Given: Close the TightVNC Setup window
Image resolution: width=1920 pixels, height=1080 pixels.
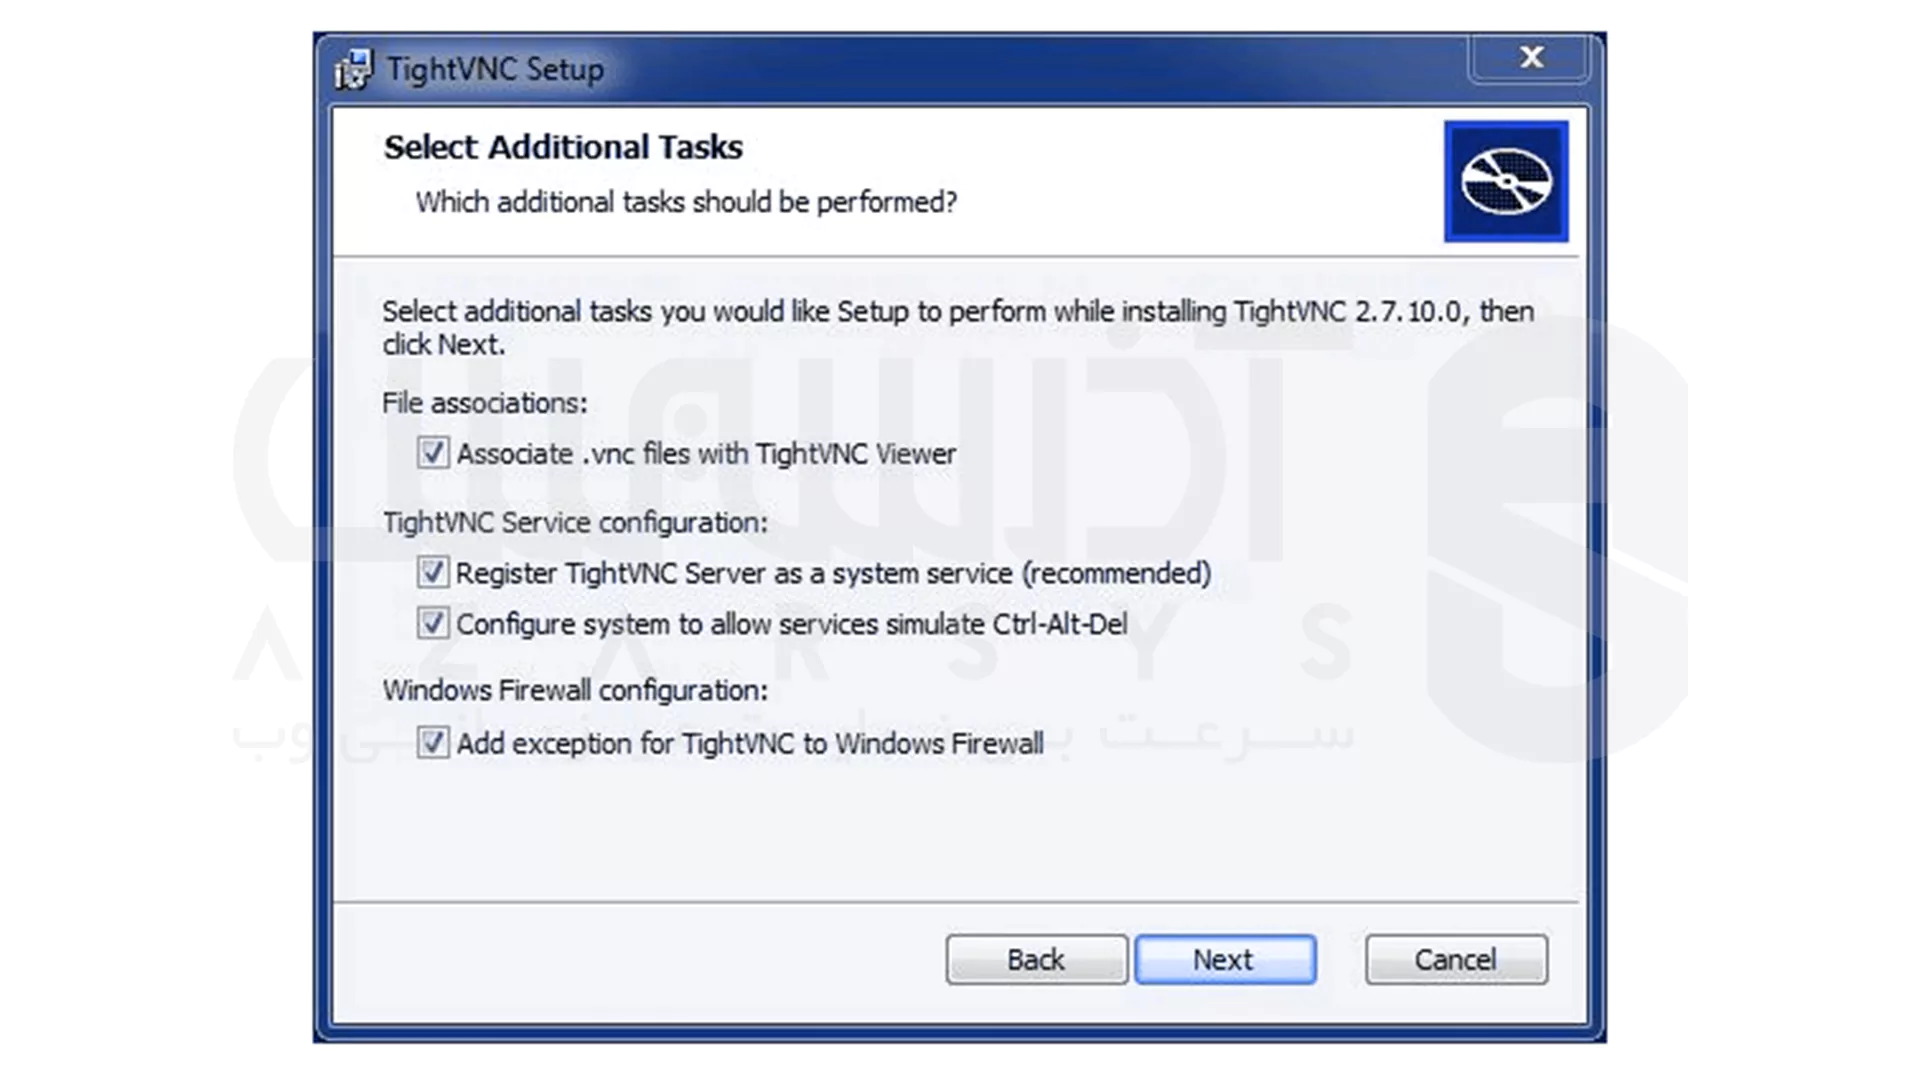Looking at the screenshot, I should pos(1530,58).
